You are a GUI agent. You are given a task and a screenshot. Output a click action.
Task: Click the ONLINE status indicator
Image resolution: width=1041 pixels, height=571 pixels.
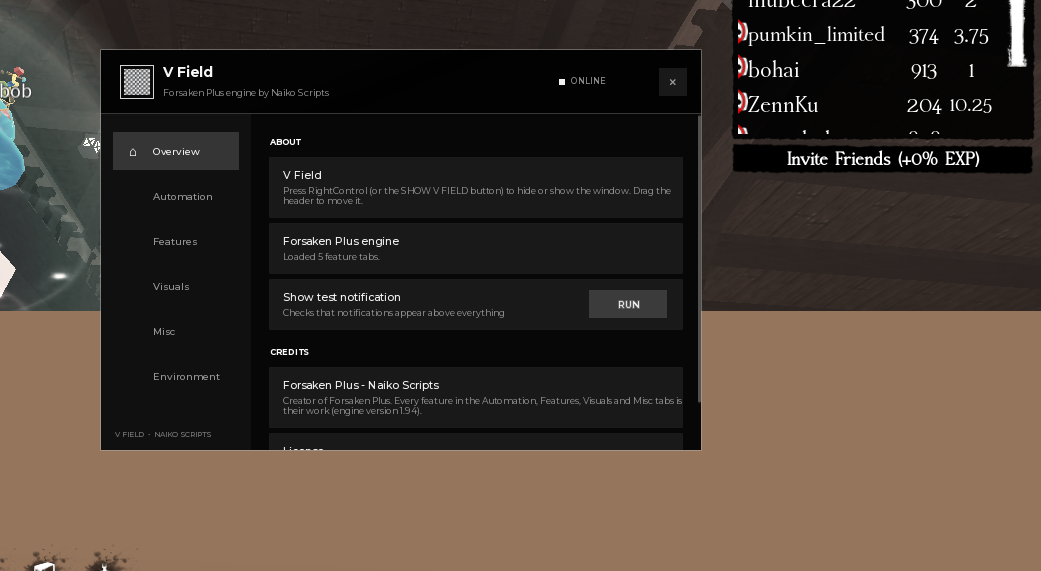pos(582,81)
